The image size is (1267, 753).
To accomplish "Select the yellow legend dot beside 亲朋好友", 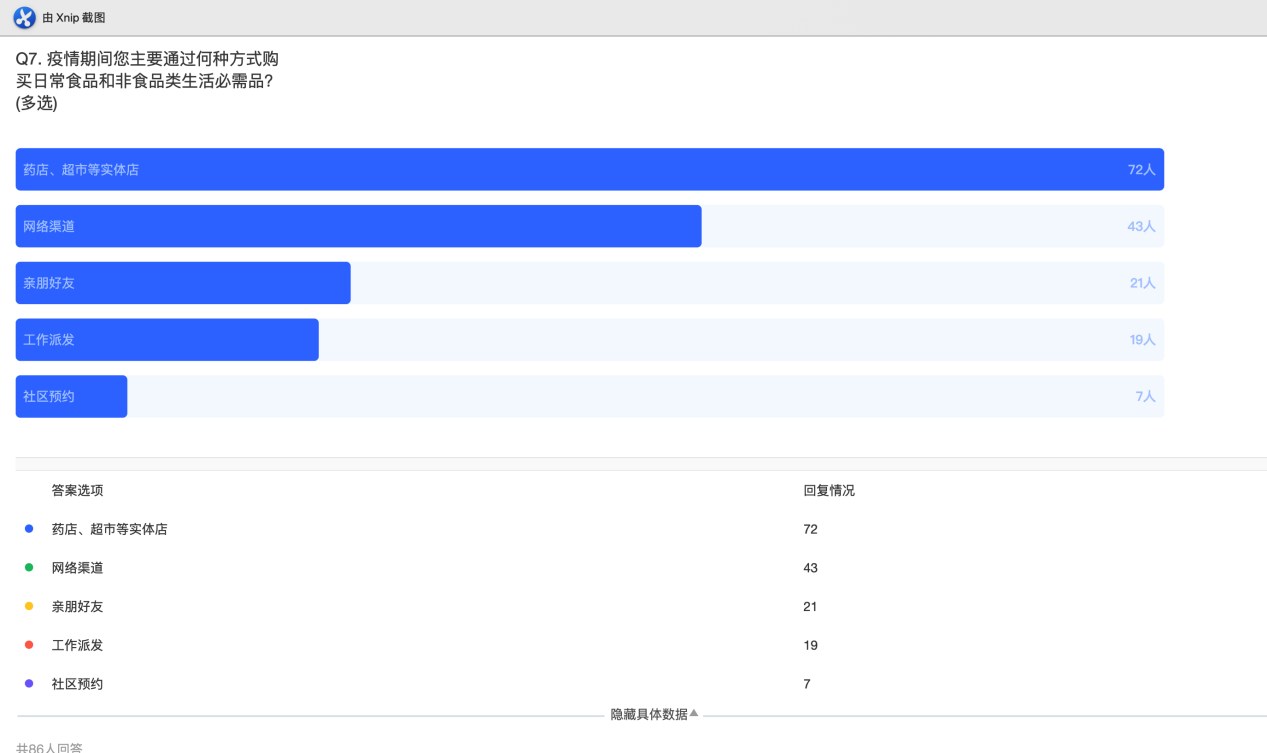I will pyautogui.click(x=29, y=606).
